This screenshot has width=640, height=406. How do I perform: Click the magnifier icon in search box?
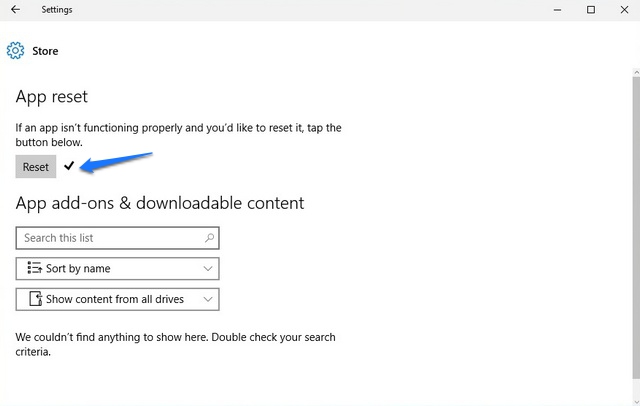pyautogui.click(x=209, y=238)
